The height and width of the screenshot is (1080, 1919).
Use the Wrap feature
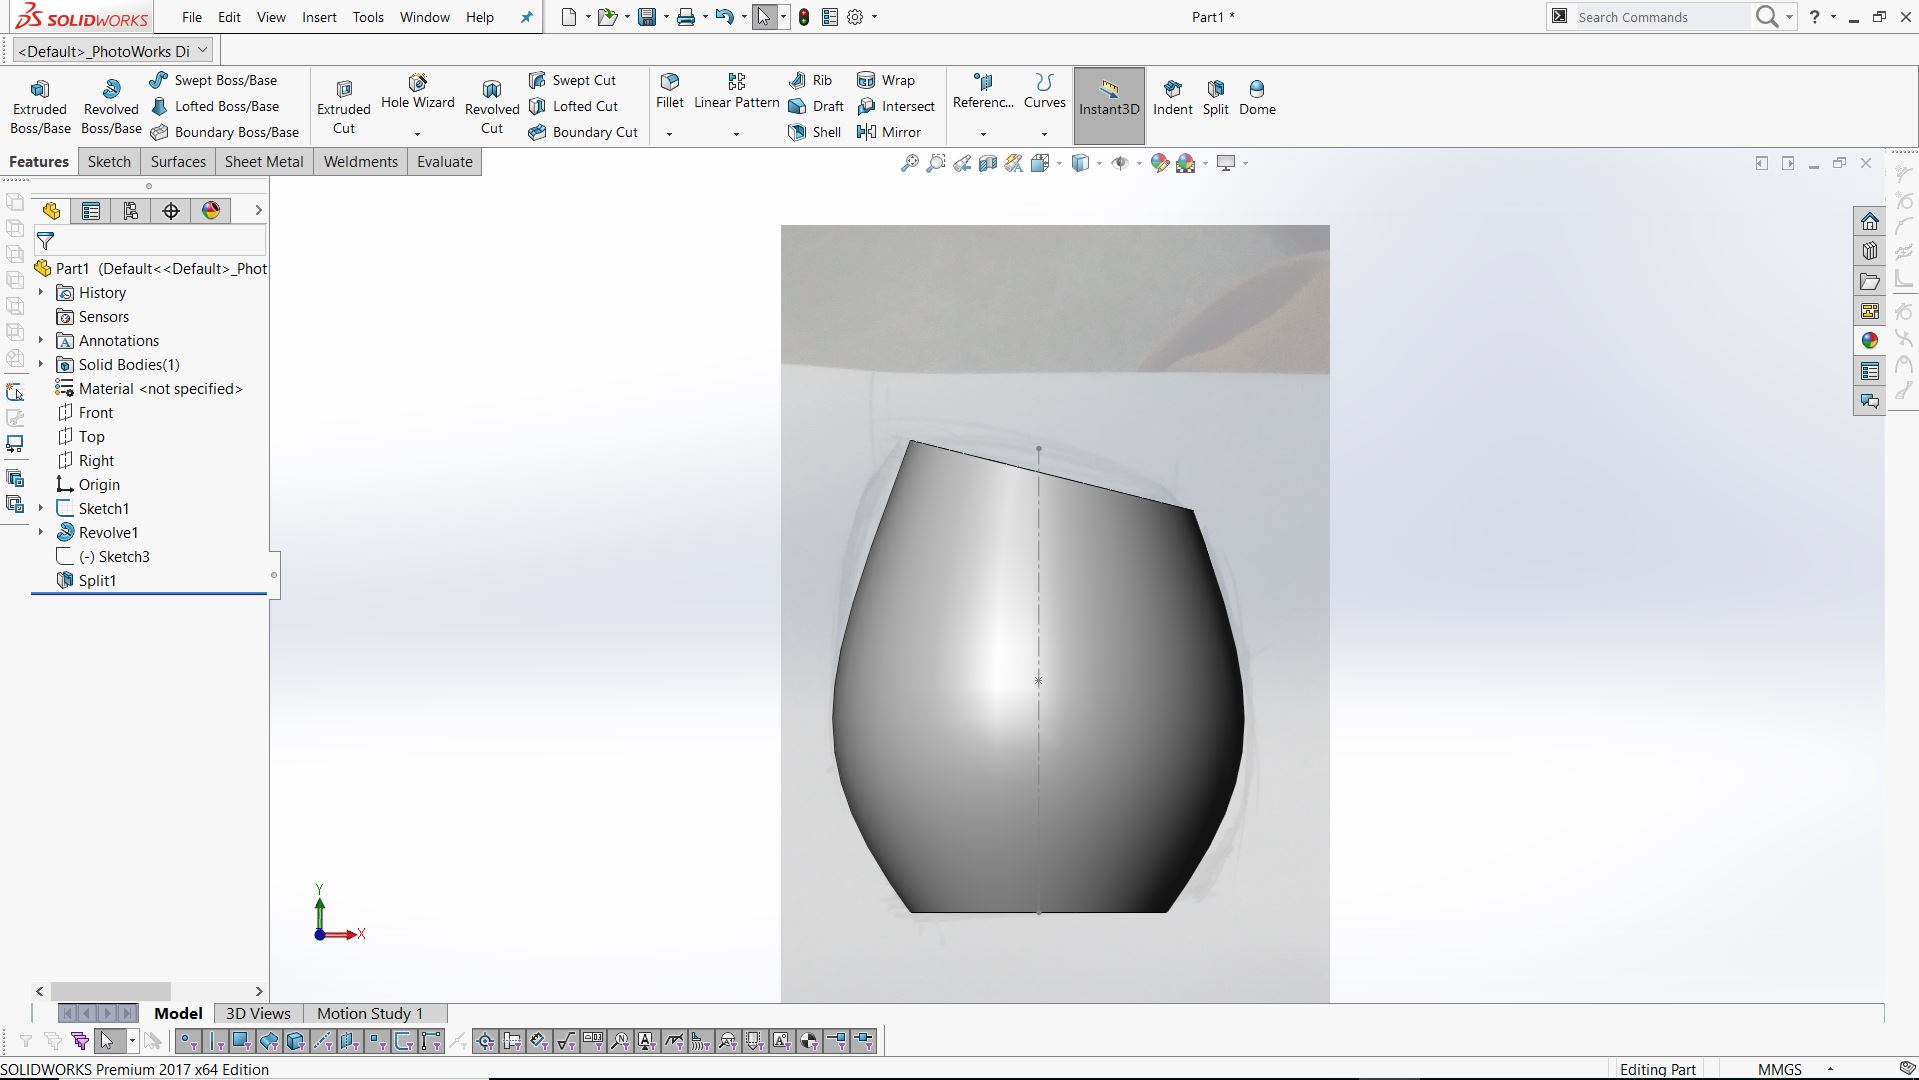[886, 80]
